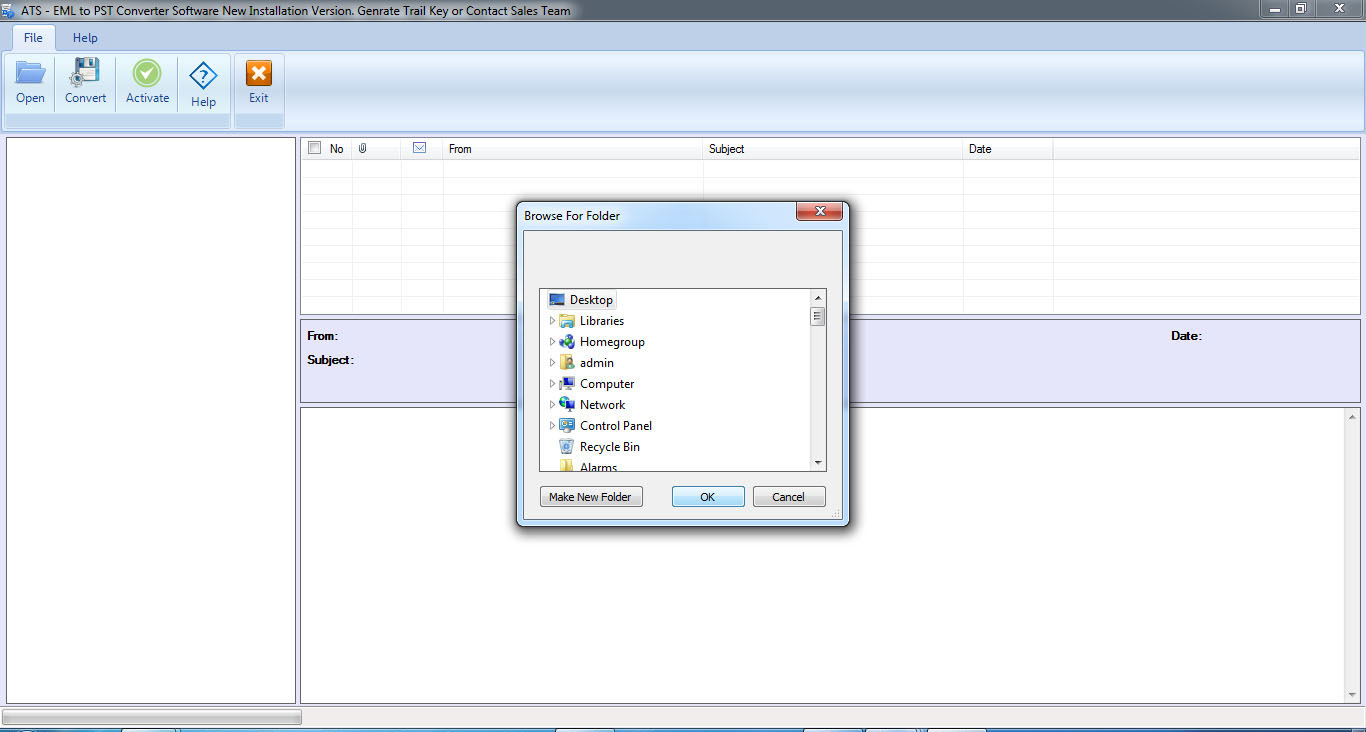Click the folder tree scrollbar down arrow
This screenshot has height=732, width=1366.
pyautogui.click(x=818, y=463)
